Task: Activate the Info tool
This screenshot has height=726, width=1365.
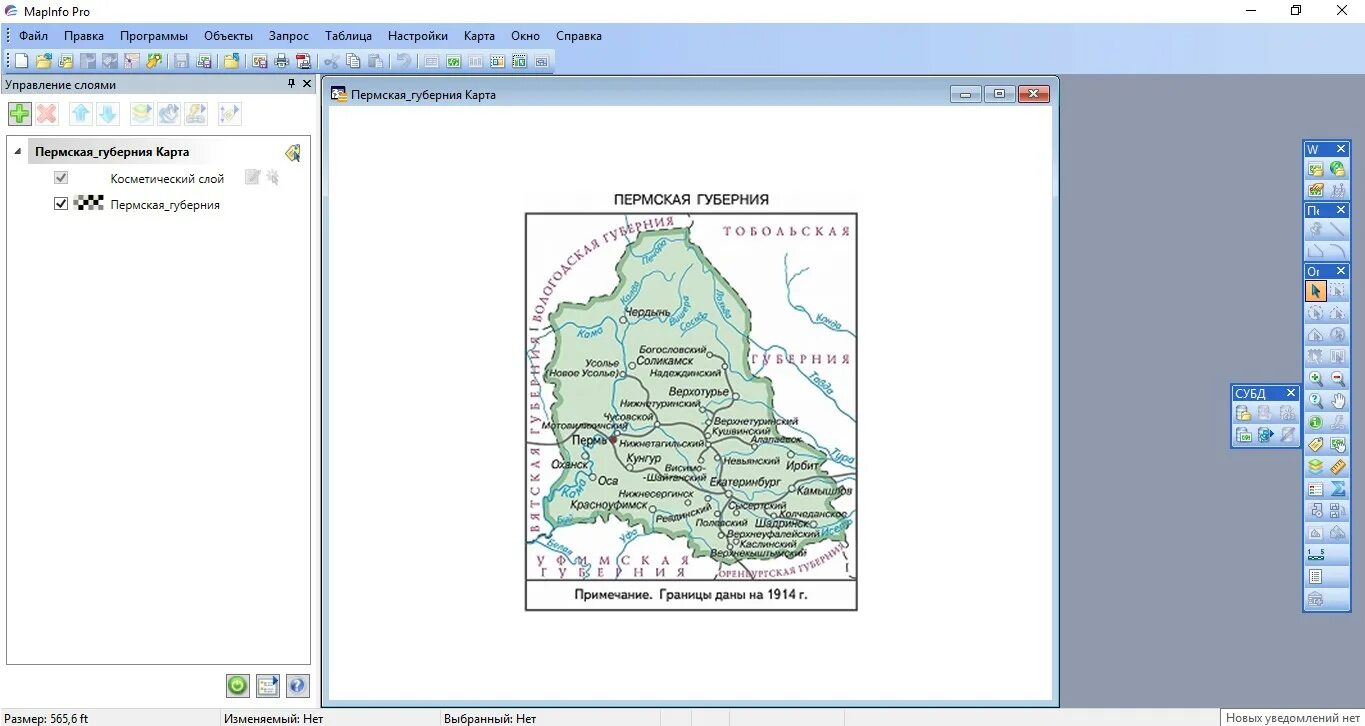Action: coord(1316,423)
